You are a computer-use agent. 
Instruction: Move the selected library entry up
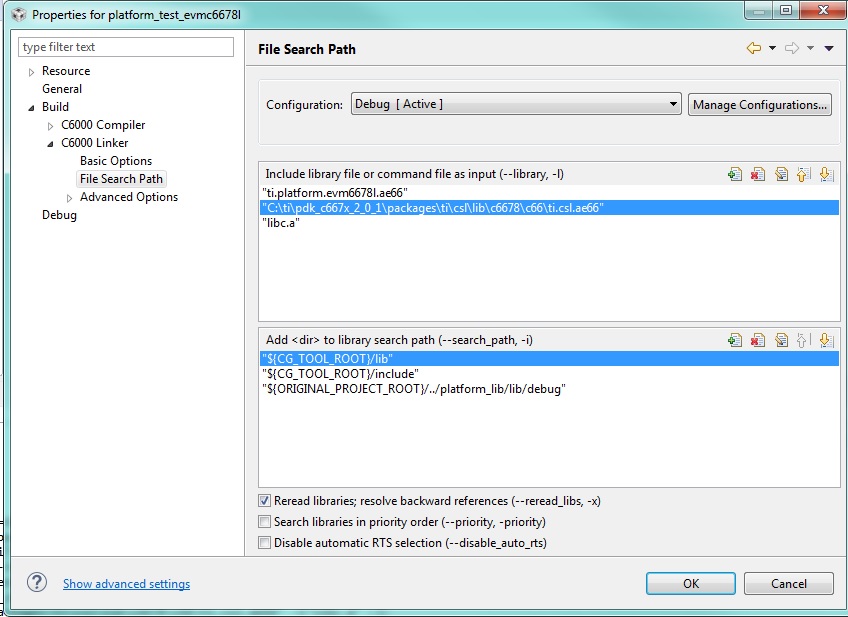pyautogui.click(x=804, y=174)
